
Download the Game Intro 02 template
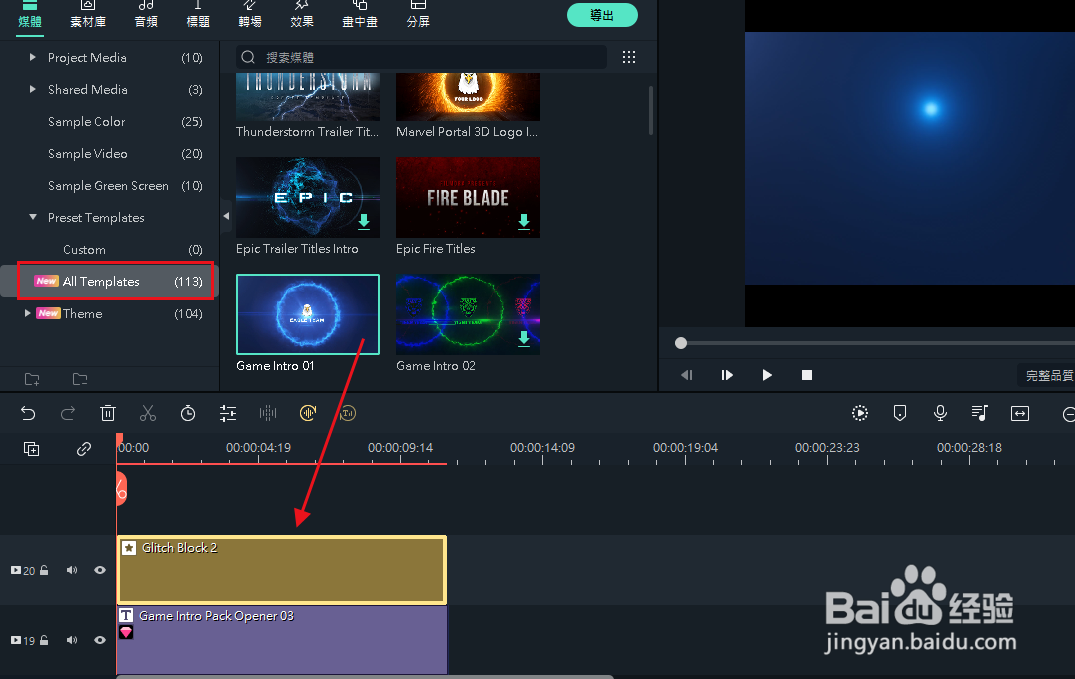[524, 338]
